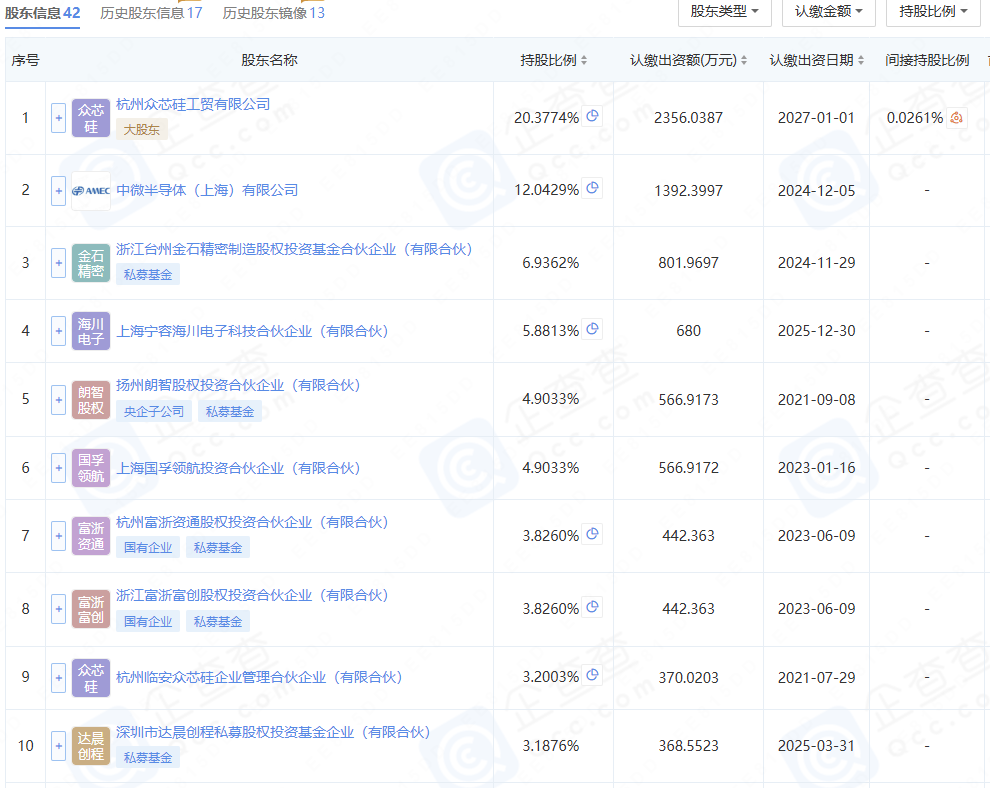Sort by 认缴出资日期 column arrows
990x788 pixels.
tap(861, 60)
